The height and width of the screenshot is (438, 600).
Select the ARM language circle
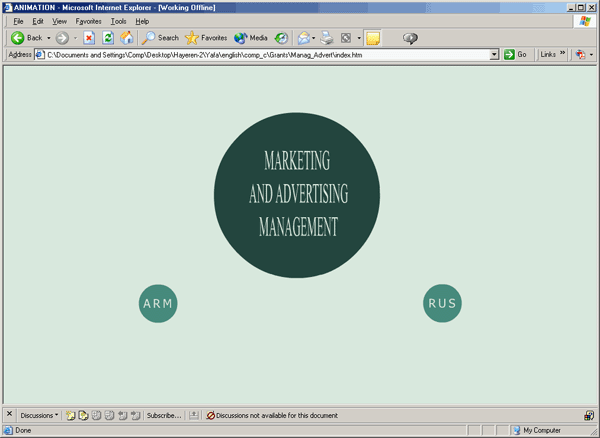tap(158, 304)
